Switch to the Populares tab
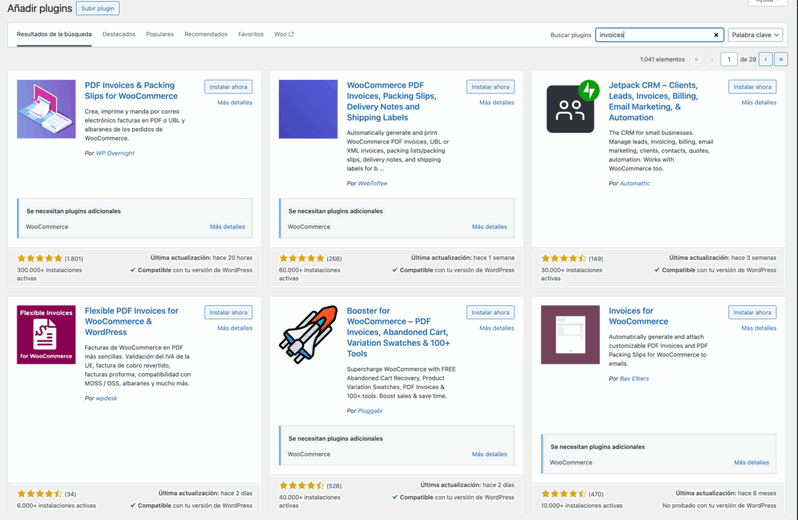798x520 pixels. (160, 34)
